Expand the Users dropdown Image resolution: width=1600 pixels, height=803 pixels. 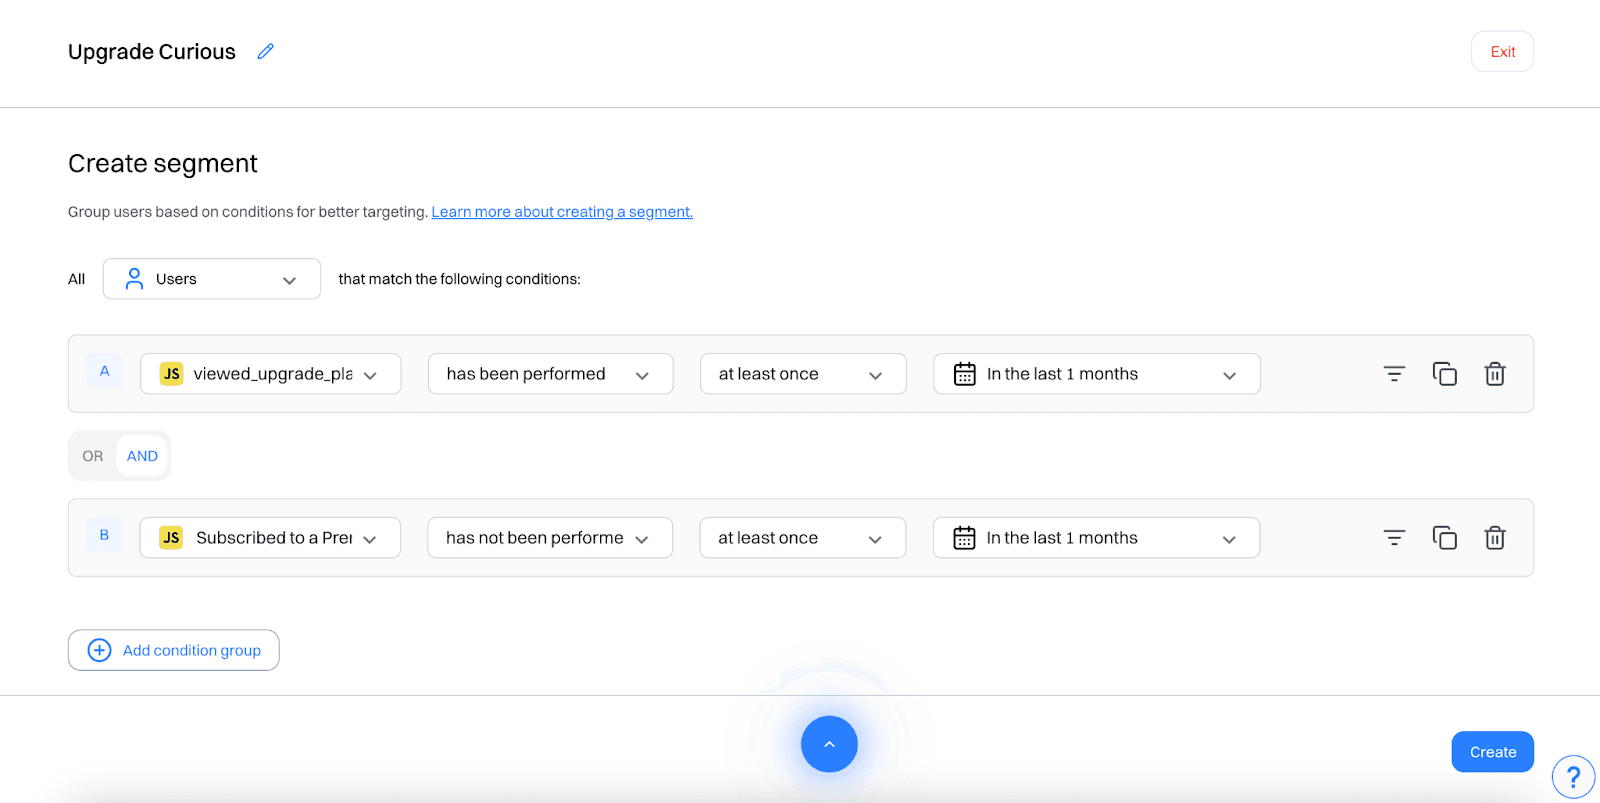click(x=211, y=279)
